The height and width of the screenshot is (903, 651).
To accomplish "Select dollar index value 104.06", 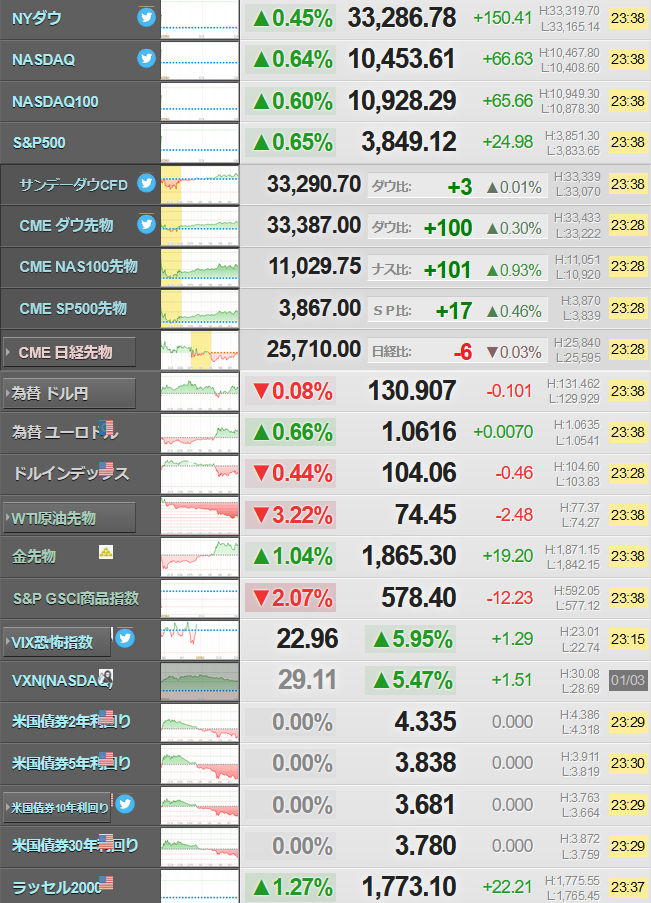I will pos(419,473).
